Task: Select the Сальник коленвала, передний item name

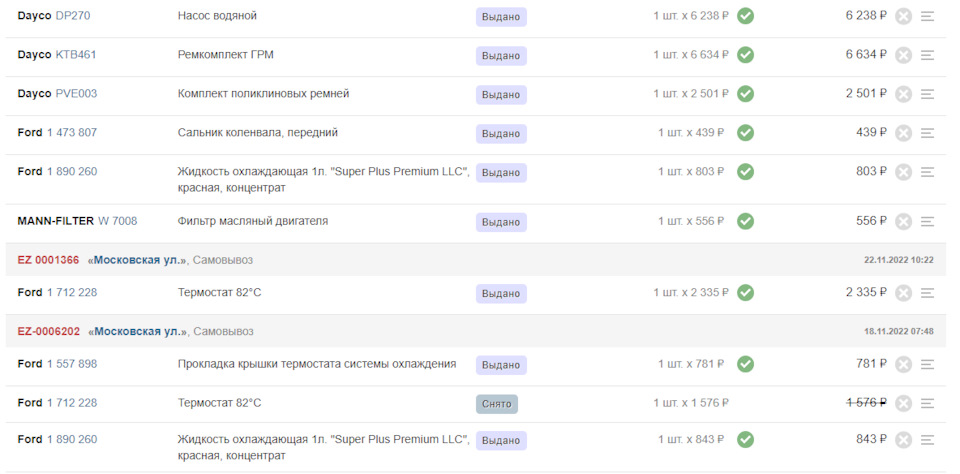Action: [x=258, y=132]
